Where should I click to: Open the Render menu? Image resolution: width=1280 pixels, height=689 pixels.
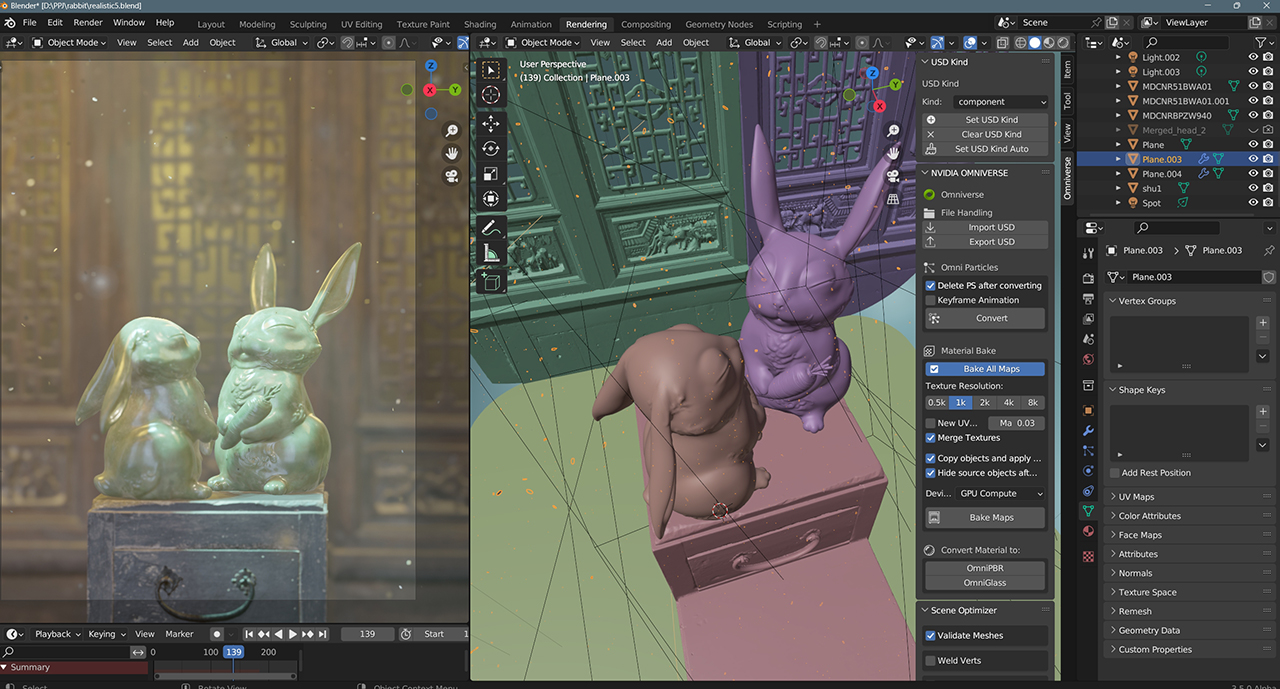tap(88, 22)
